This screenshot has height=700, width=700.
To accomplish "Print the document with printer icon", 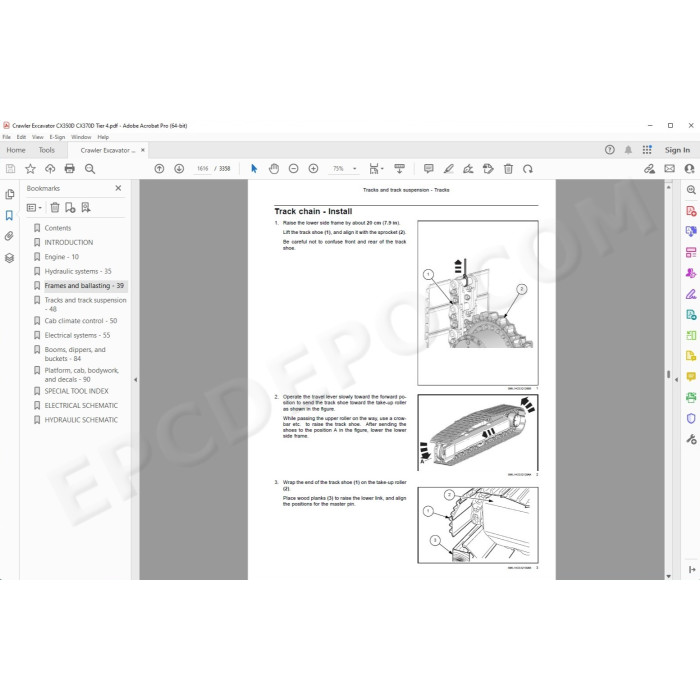I will point(70,169).
